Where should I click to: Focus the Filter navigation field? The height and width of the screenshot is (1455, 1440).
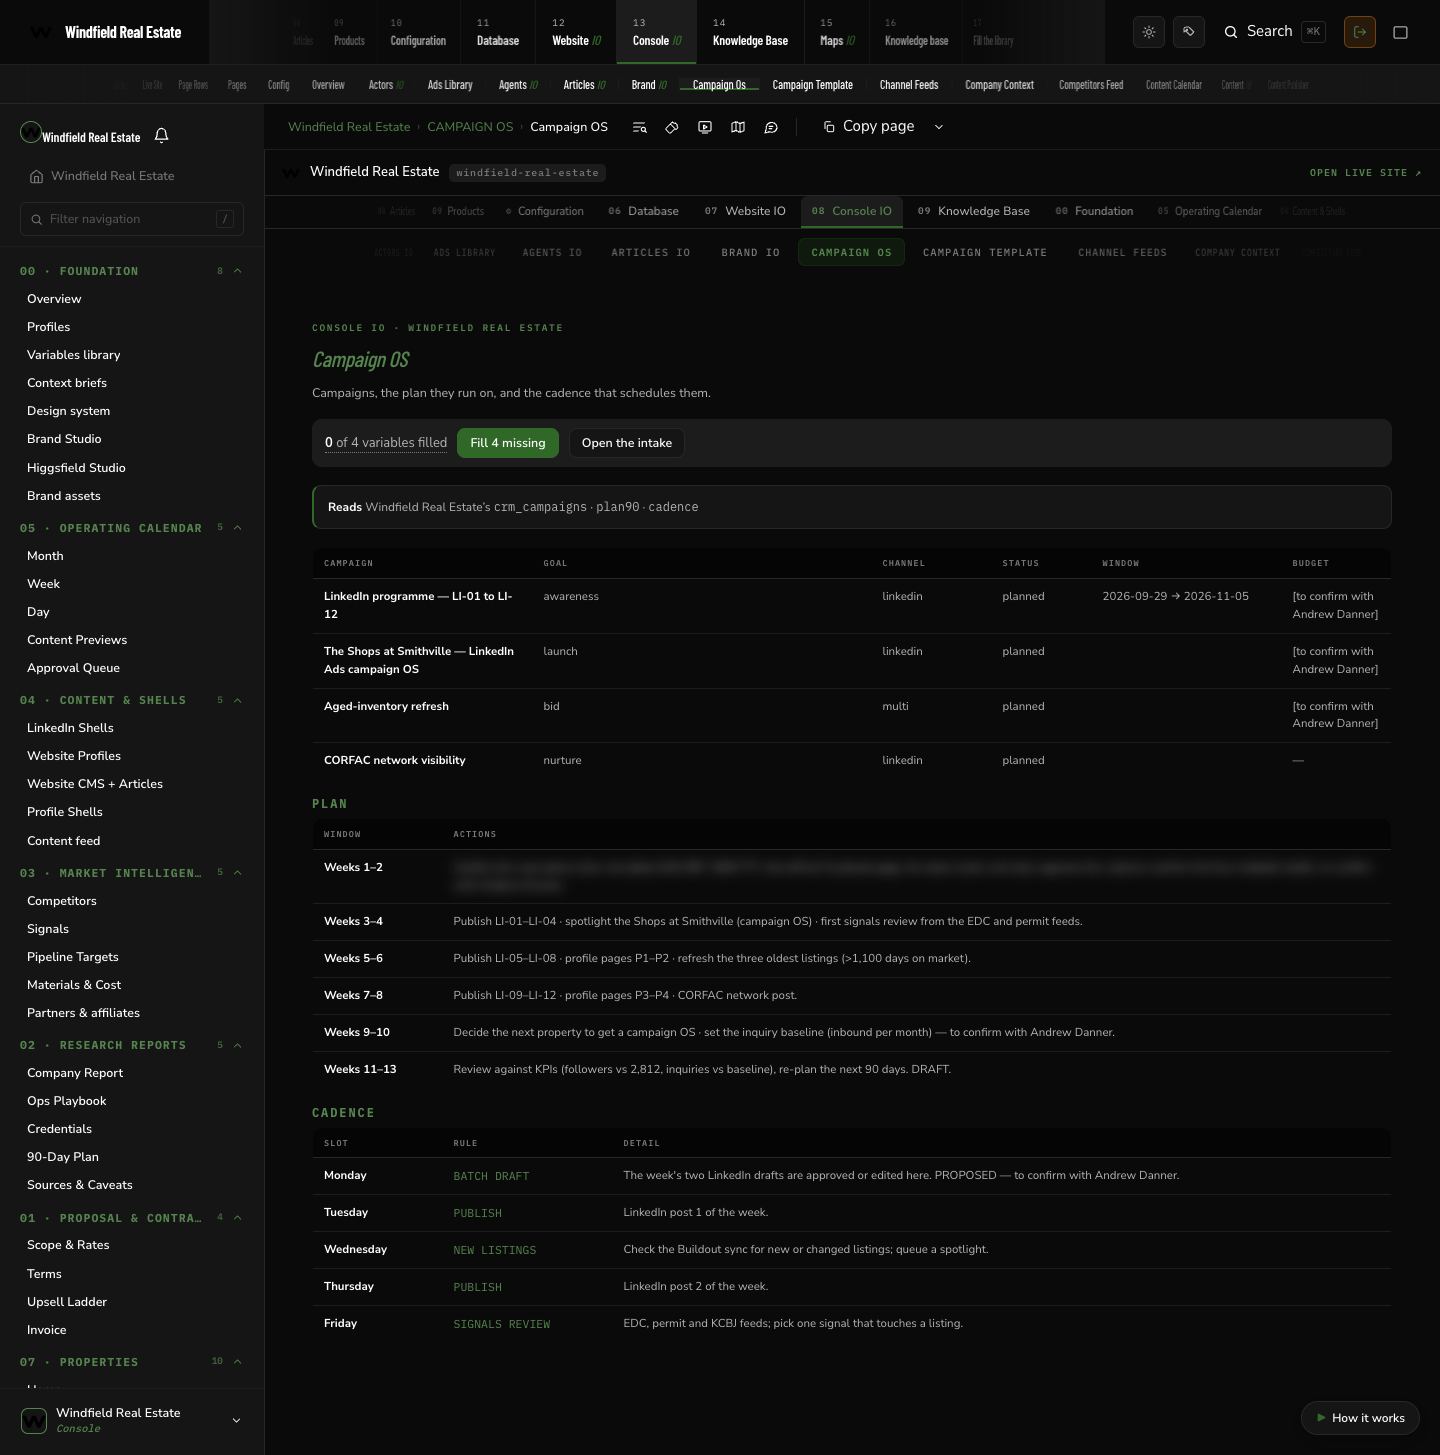pos(132,219)
